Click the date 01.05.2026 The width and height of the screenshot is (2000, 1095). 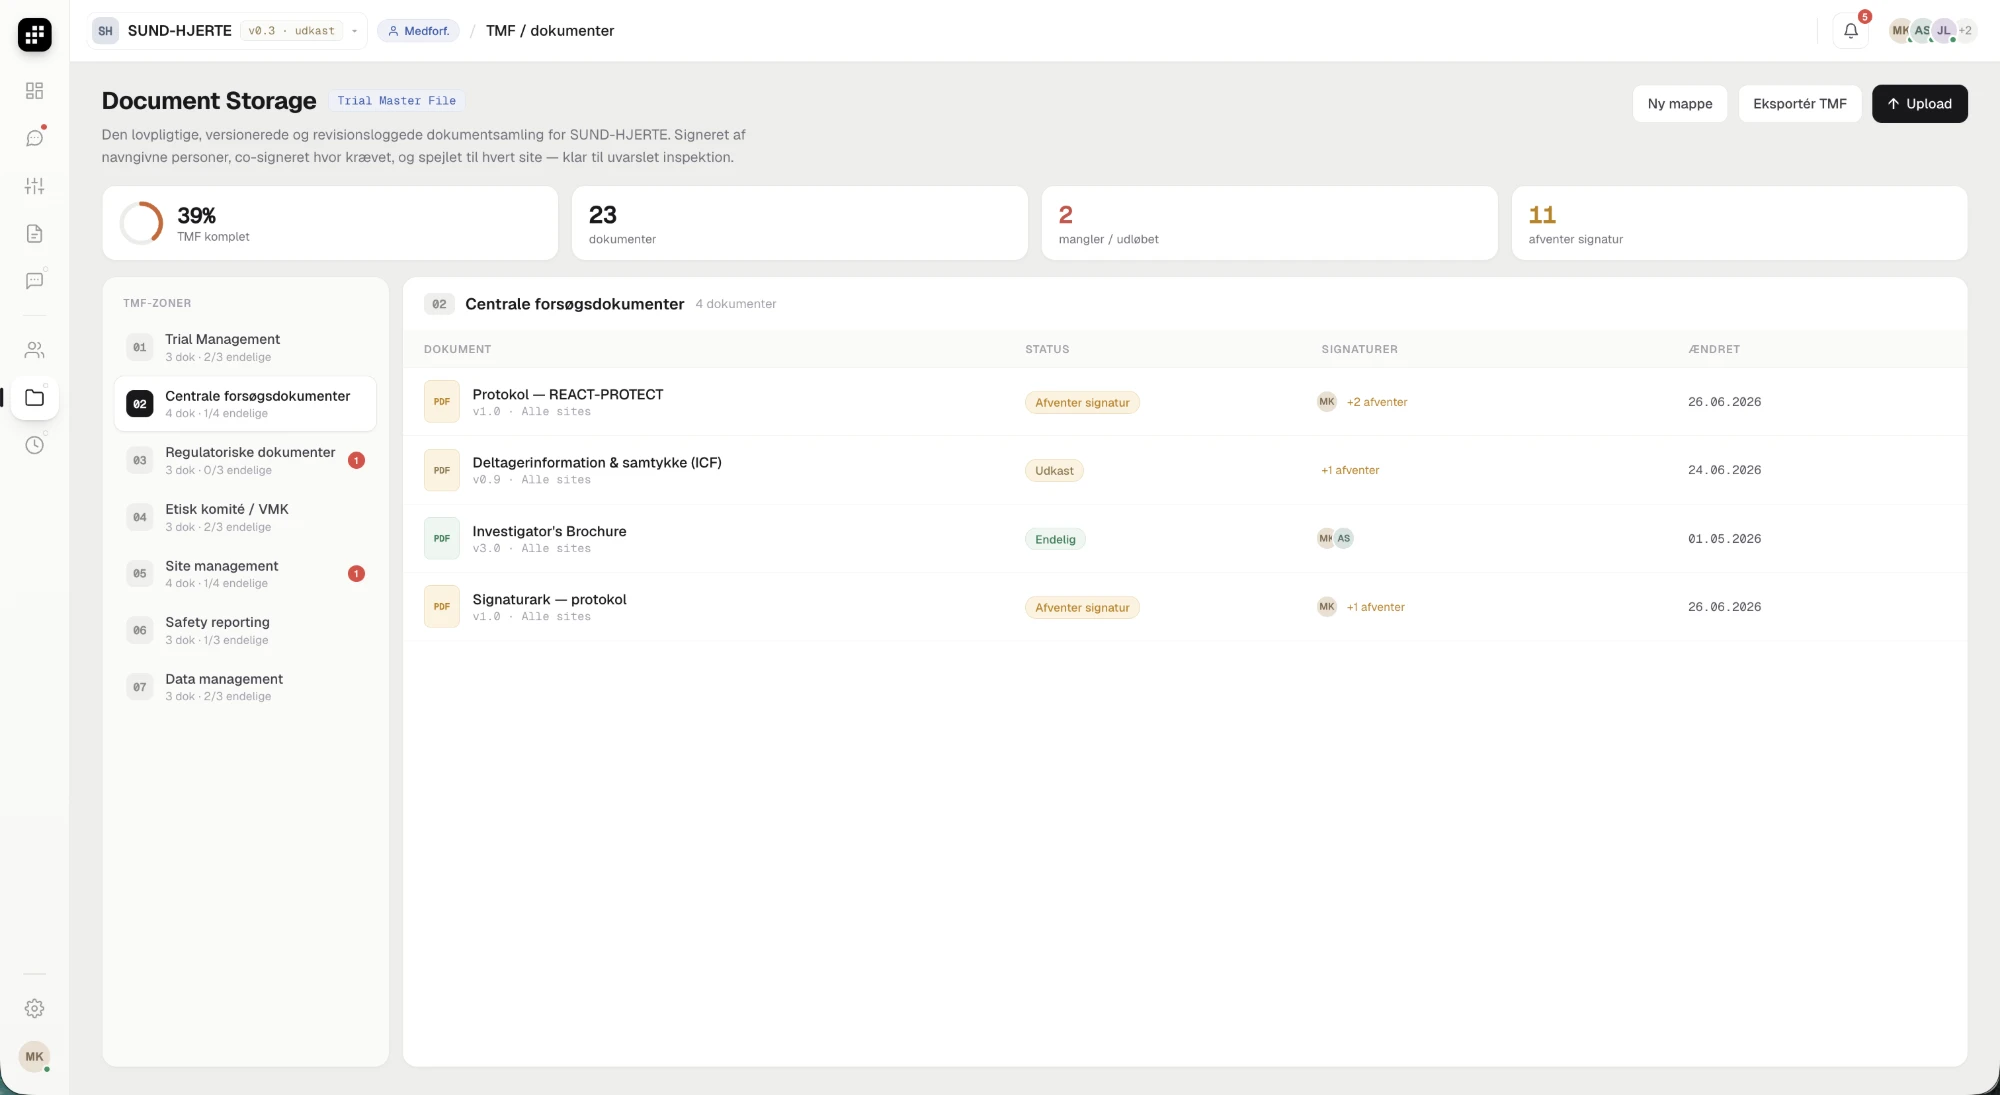click(1724, 539)
